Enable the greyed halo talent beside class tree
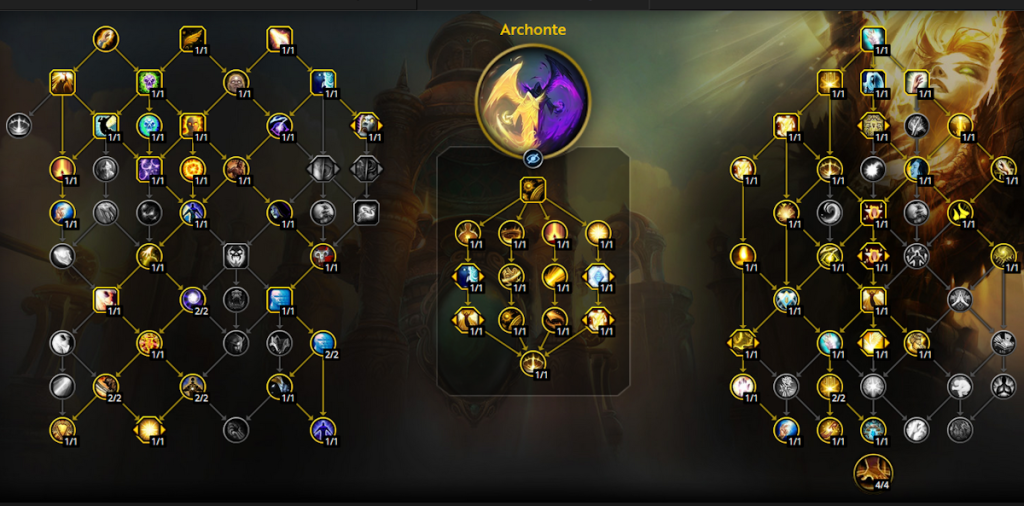 point(19,125)
